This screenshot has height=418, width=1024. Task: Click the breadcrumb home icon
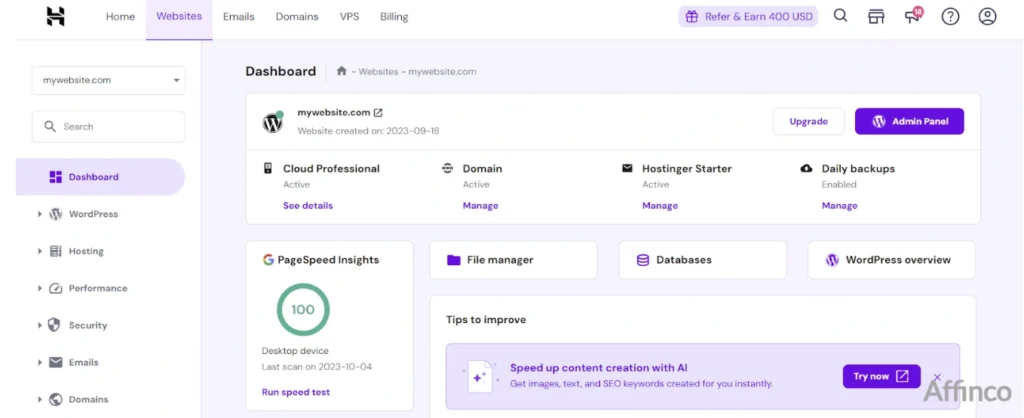pos(342,71)
